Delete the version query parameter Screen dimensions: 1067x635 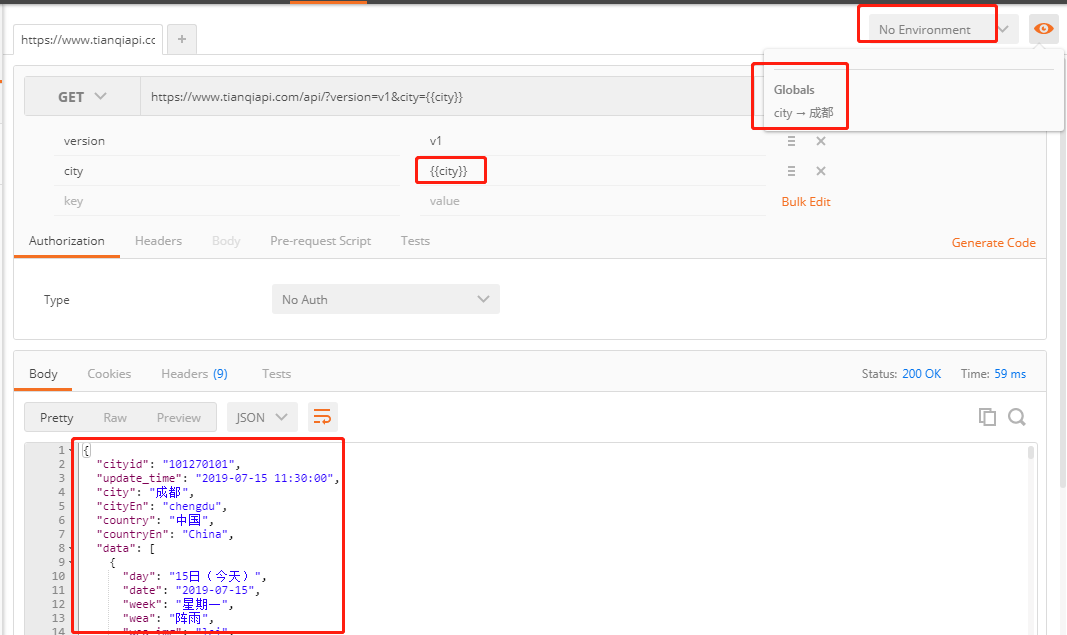(820, 141)
